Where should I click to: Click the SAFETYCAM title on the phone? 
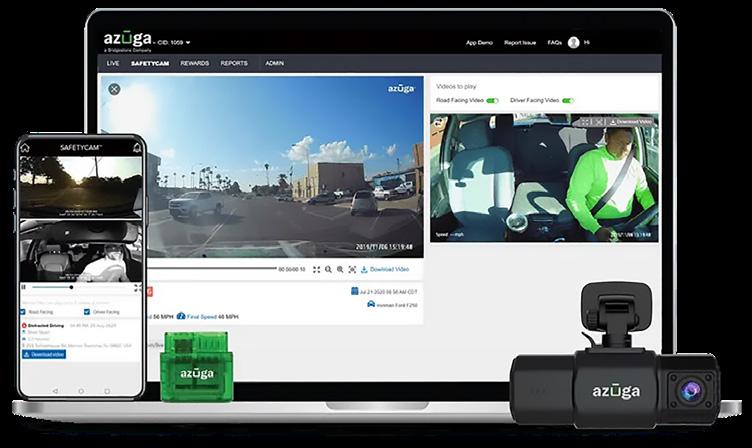[x=81, y=147]
